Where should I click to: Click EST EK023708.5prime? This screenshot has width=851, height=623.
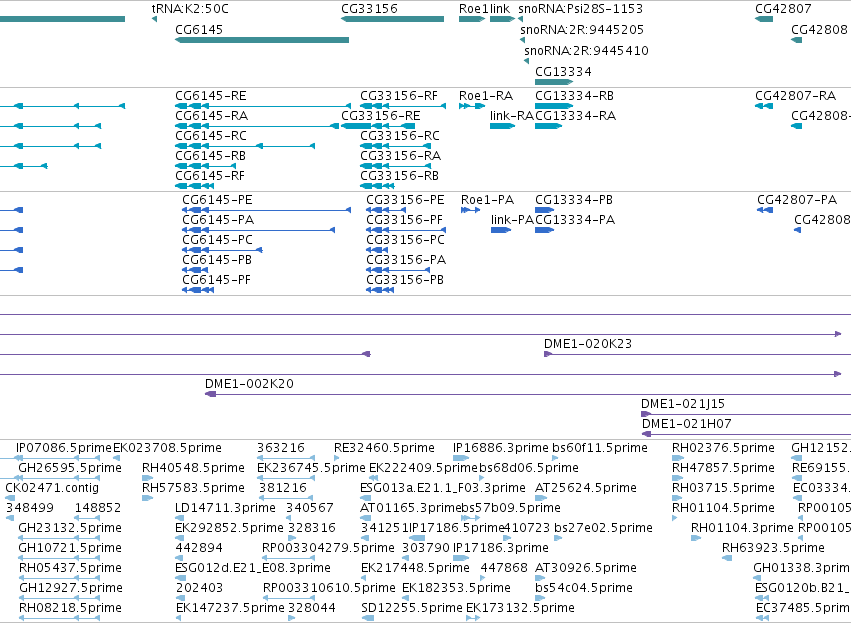(x=167, y=448)
